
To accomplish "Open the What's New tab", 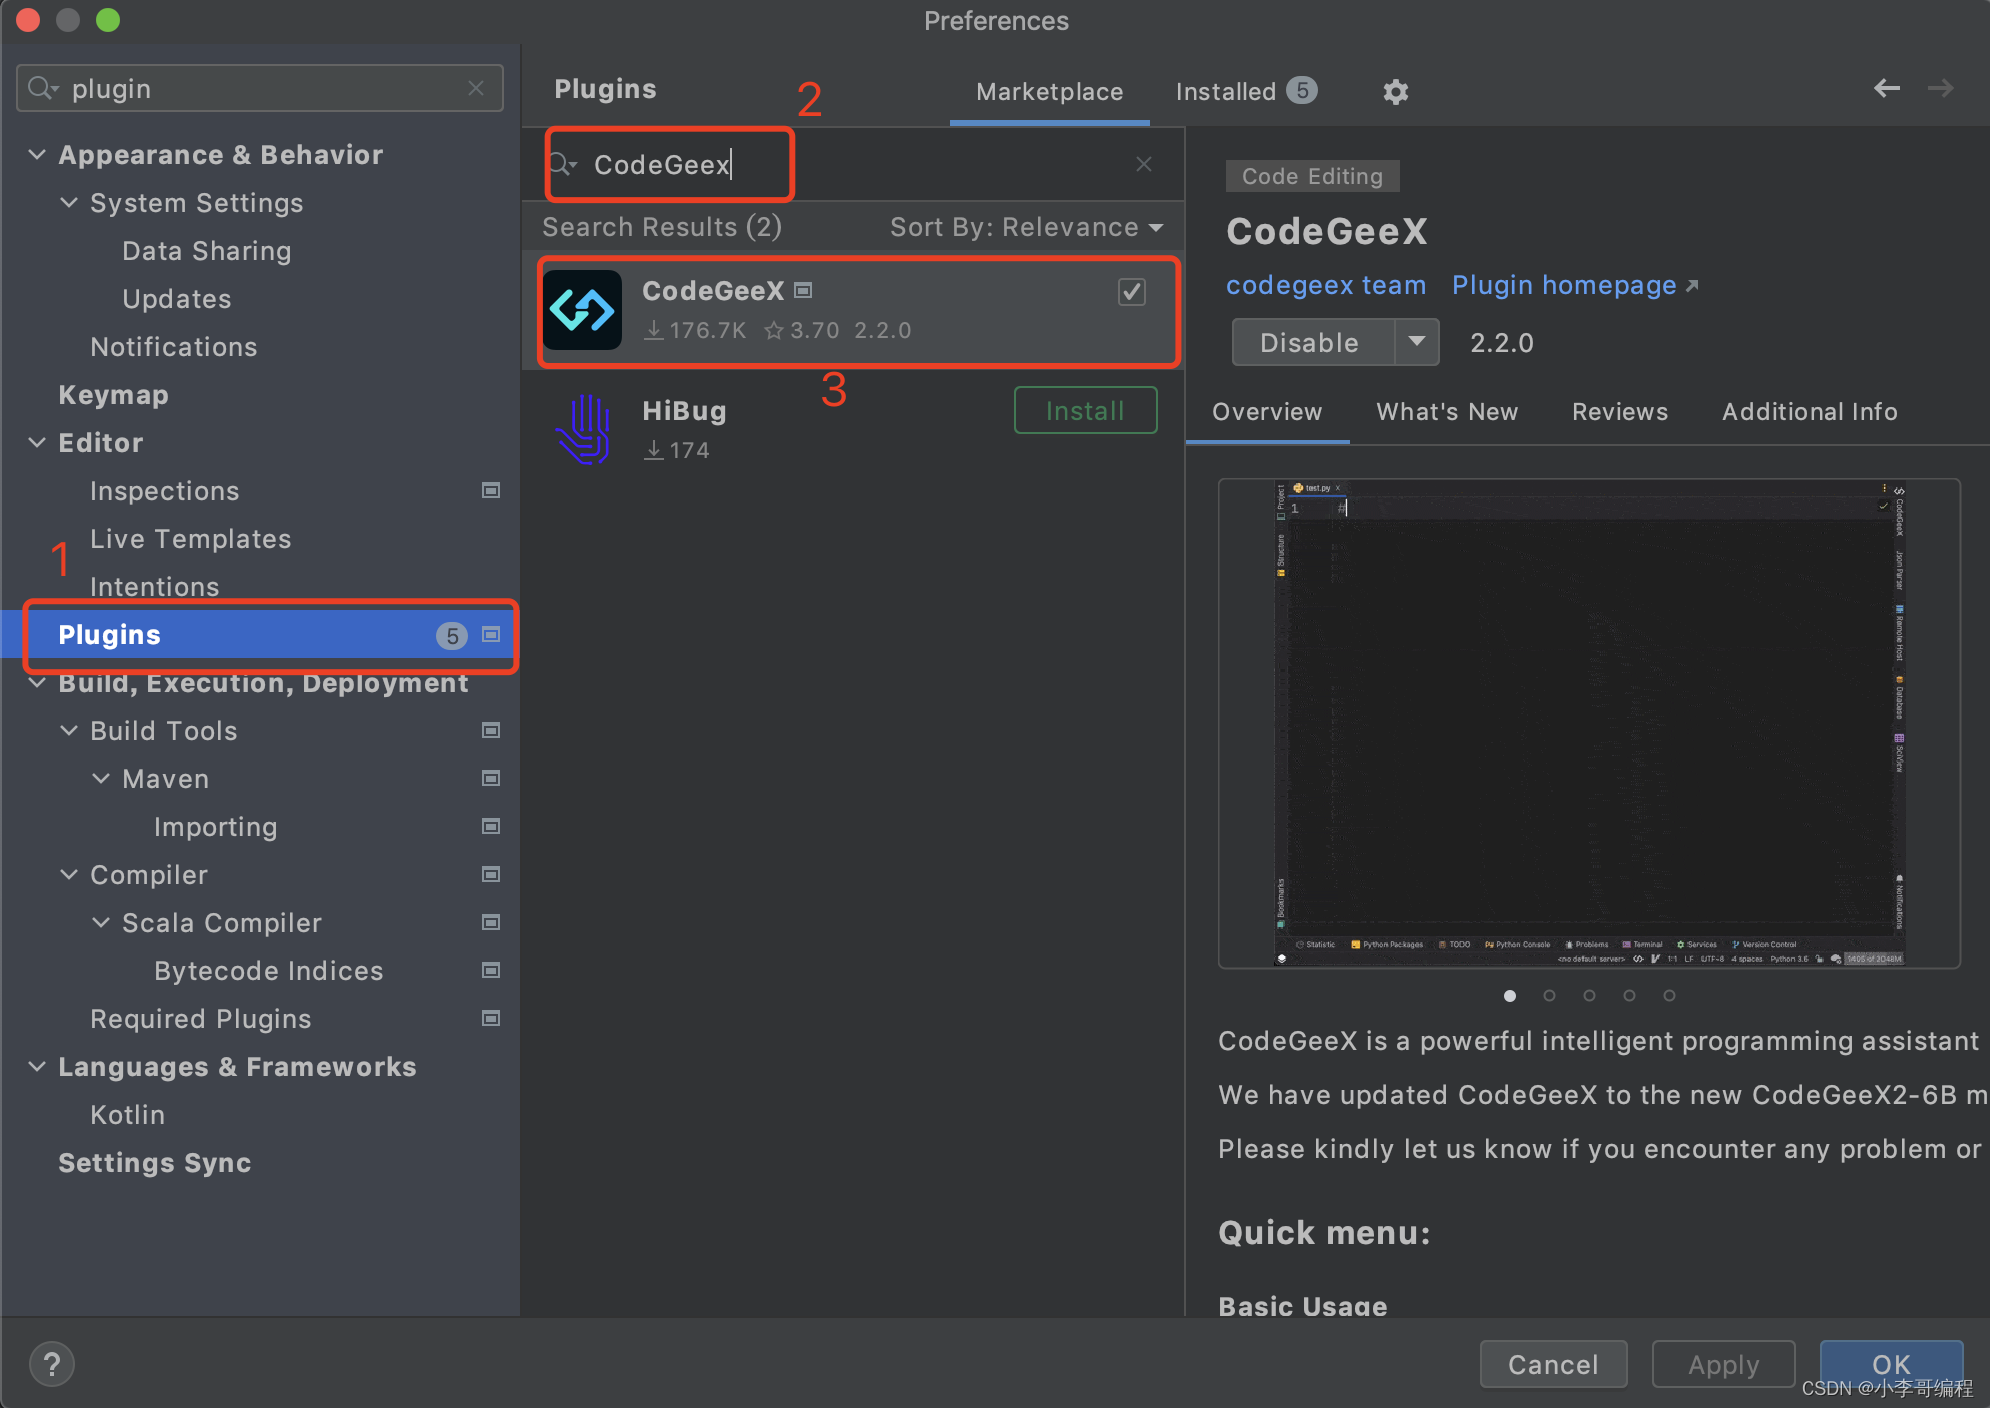I will coord(1446,411).
